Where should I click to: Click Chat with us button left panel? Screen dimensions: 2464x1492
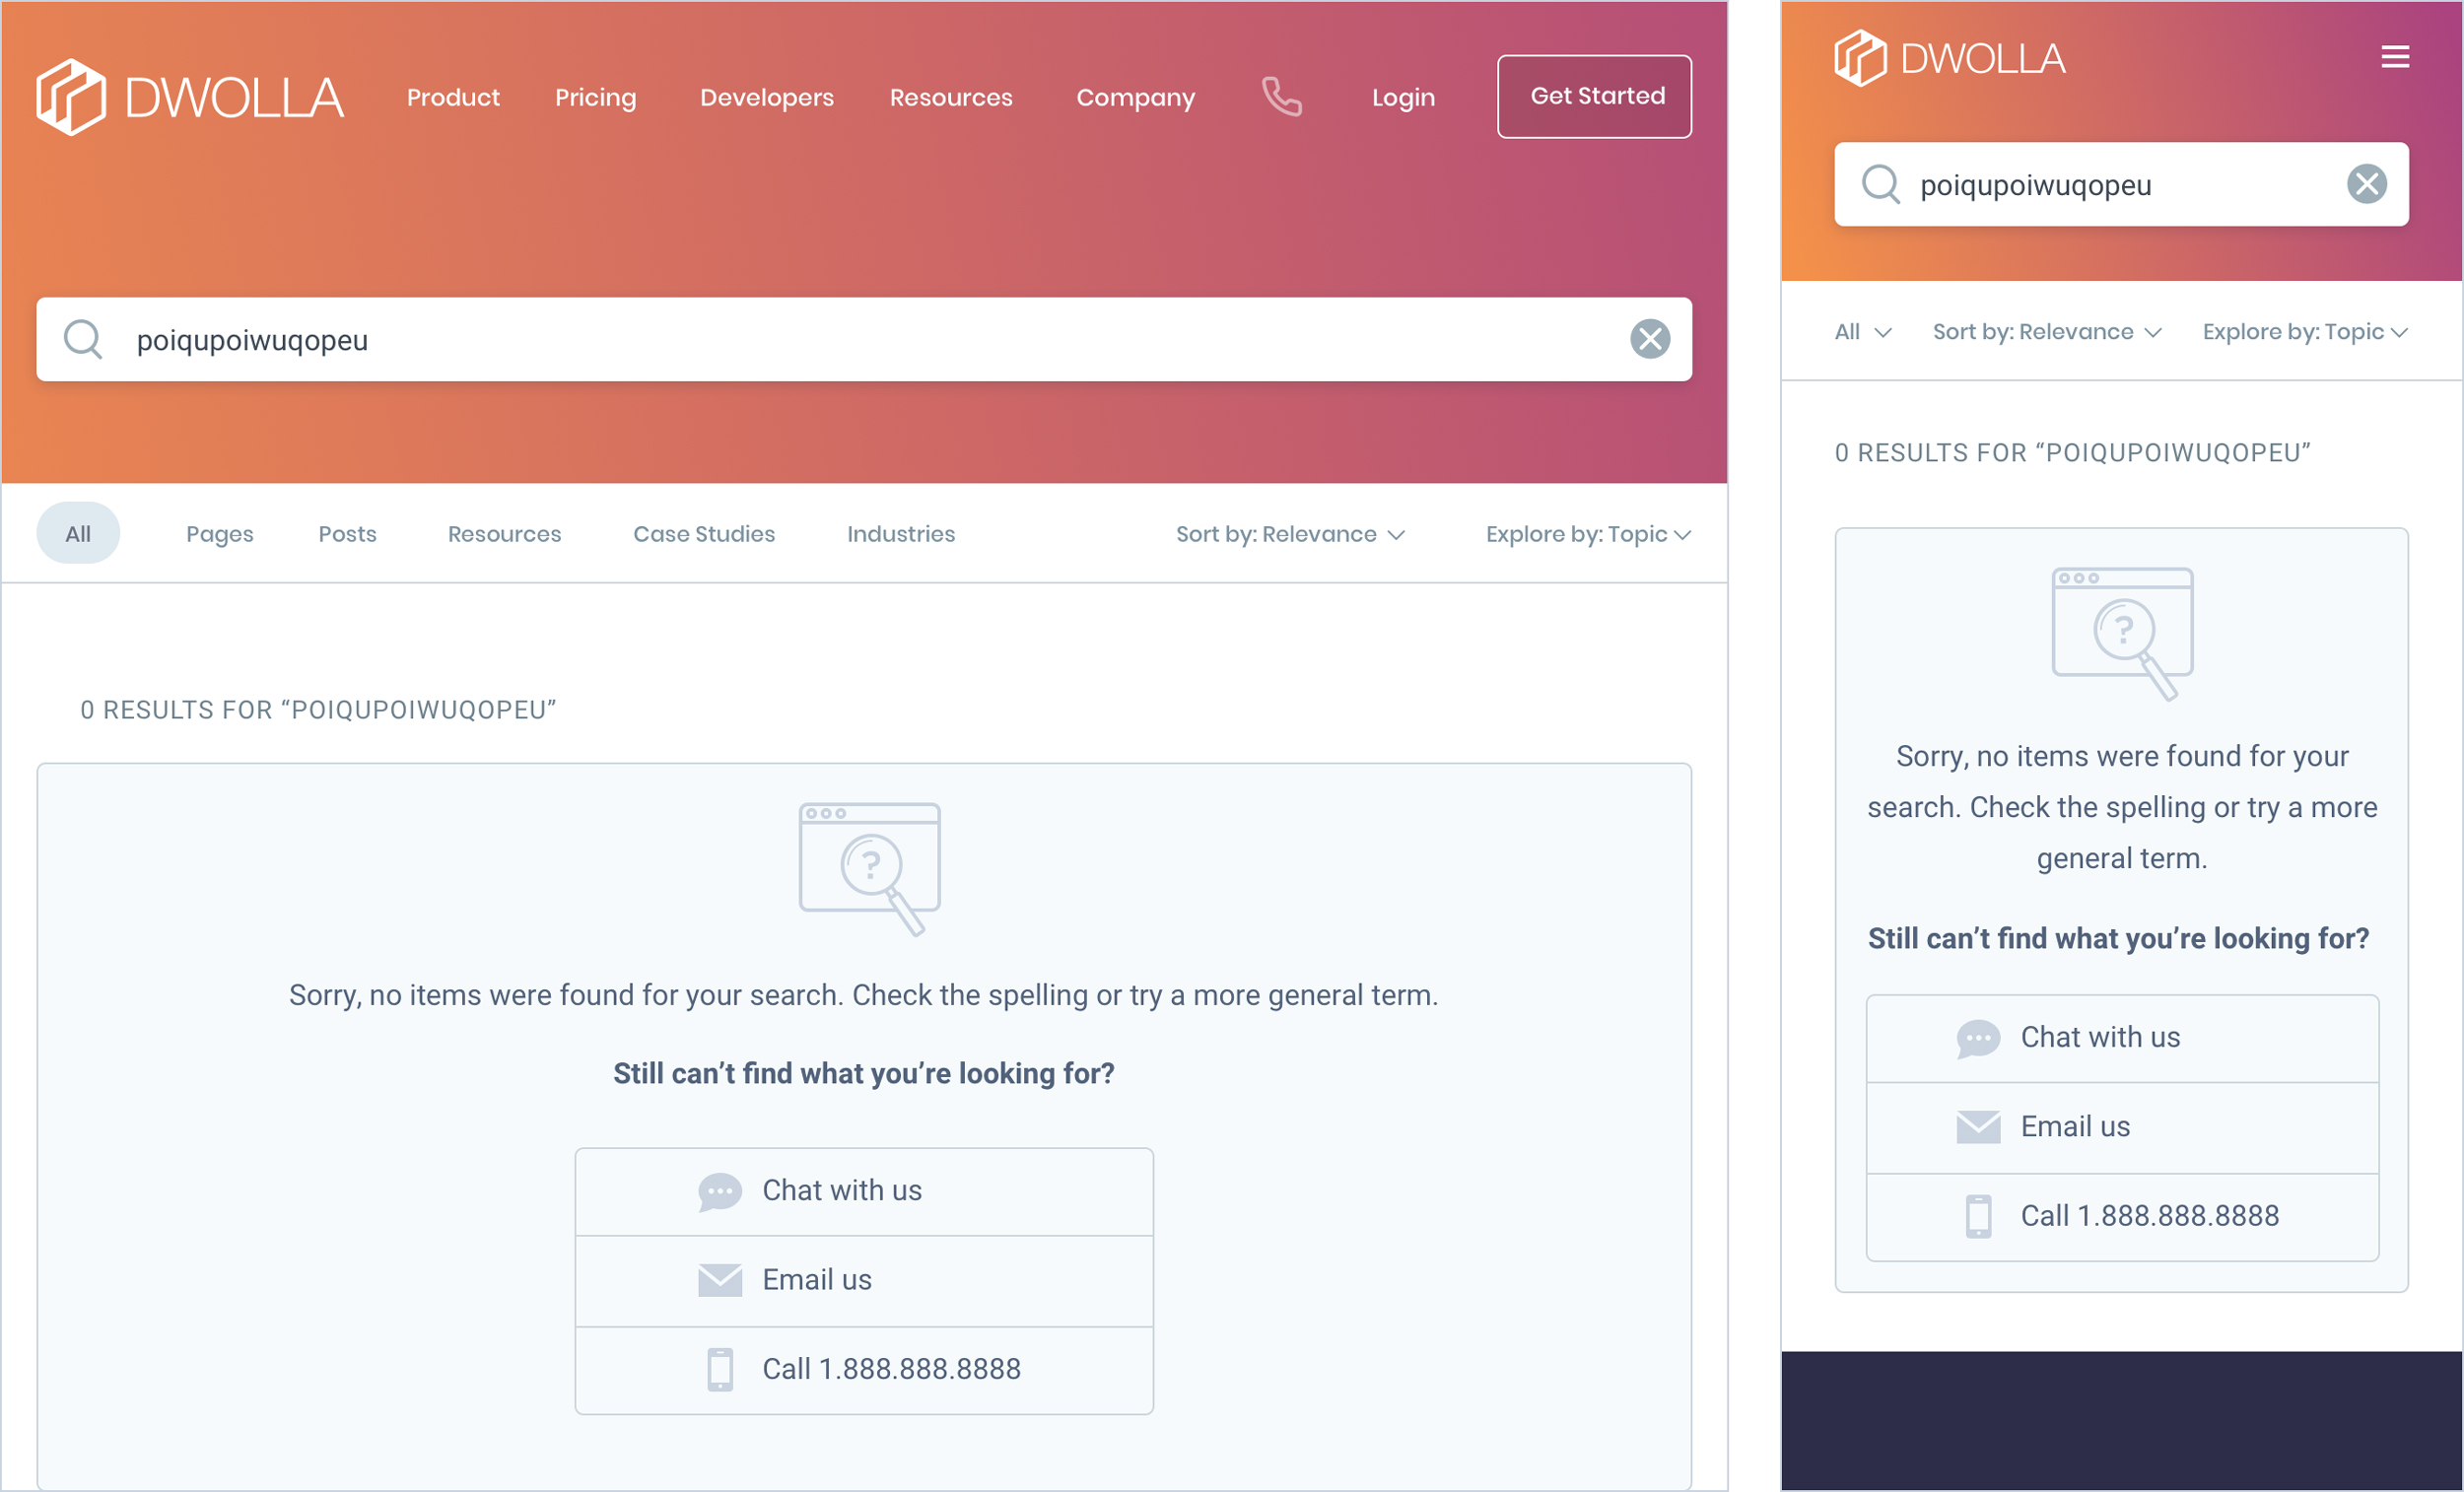864,1189
